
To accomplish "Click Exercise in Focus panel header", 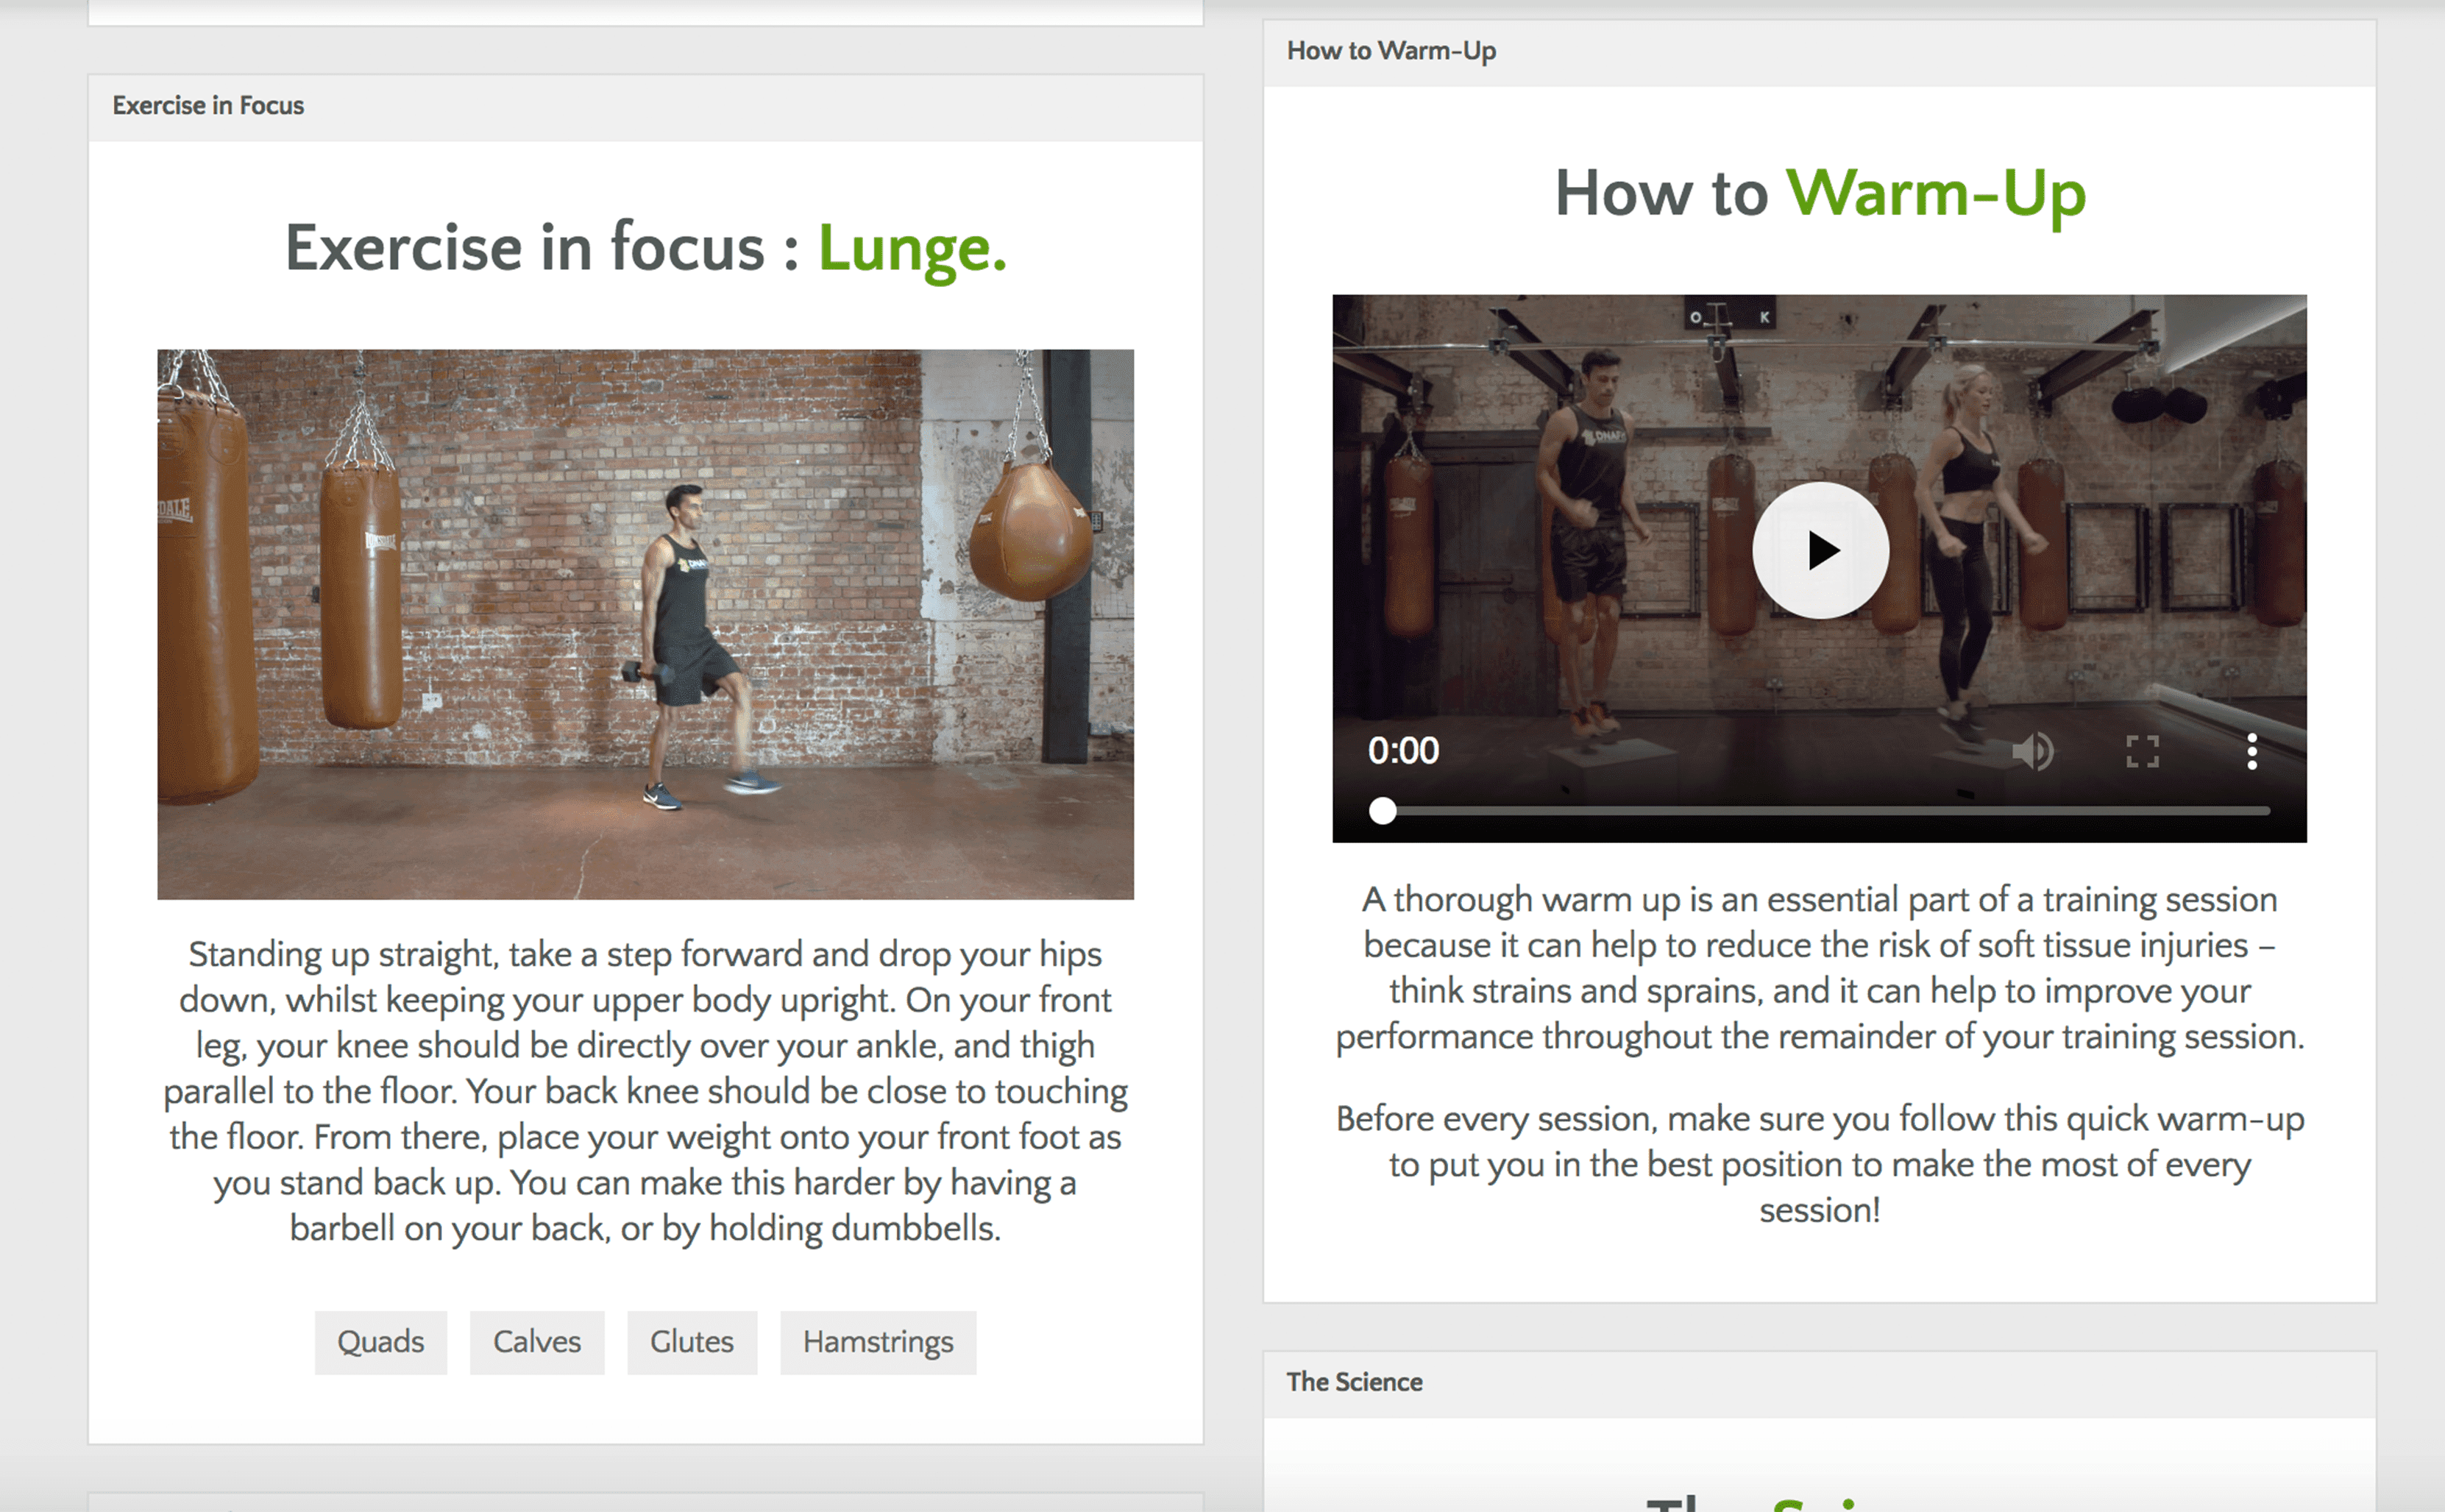I will 208,106.
